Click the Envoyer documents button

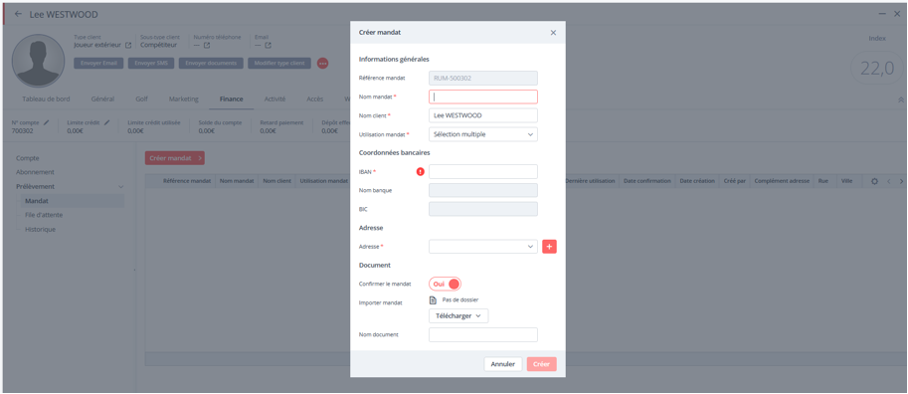[x=211, y=63]
